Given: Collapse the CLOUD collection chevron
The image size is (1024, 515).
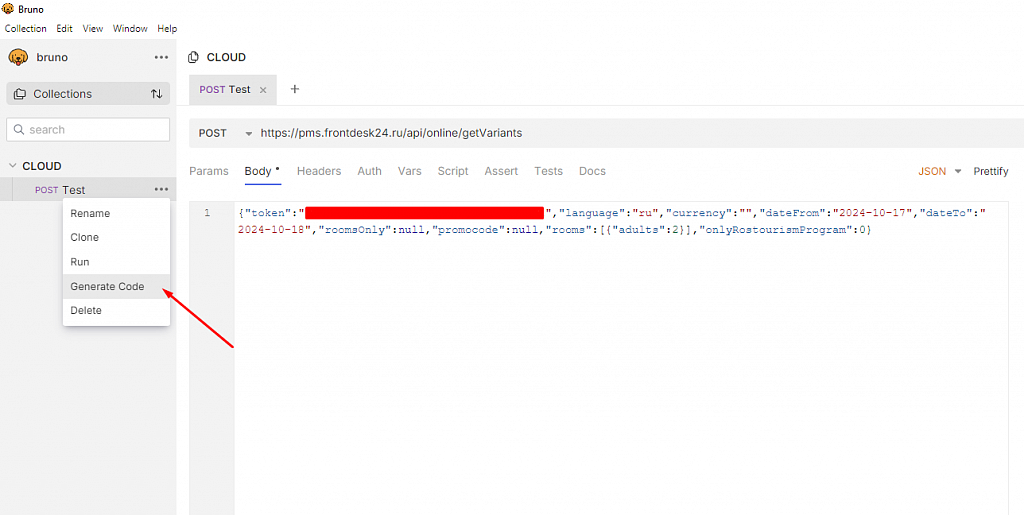Looking at the screenshot, I should (12, 166).
